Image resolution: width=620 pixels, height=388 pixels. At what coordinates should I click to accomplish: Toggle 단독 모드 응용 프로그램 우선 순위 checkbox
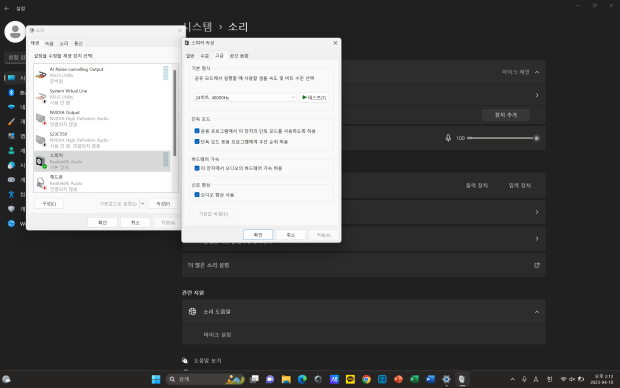coord(197,142)
